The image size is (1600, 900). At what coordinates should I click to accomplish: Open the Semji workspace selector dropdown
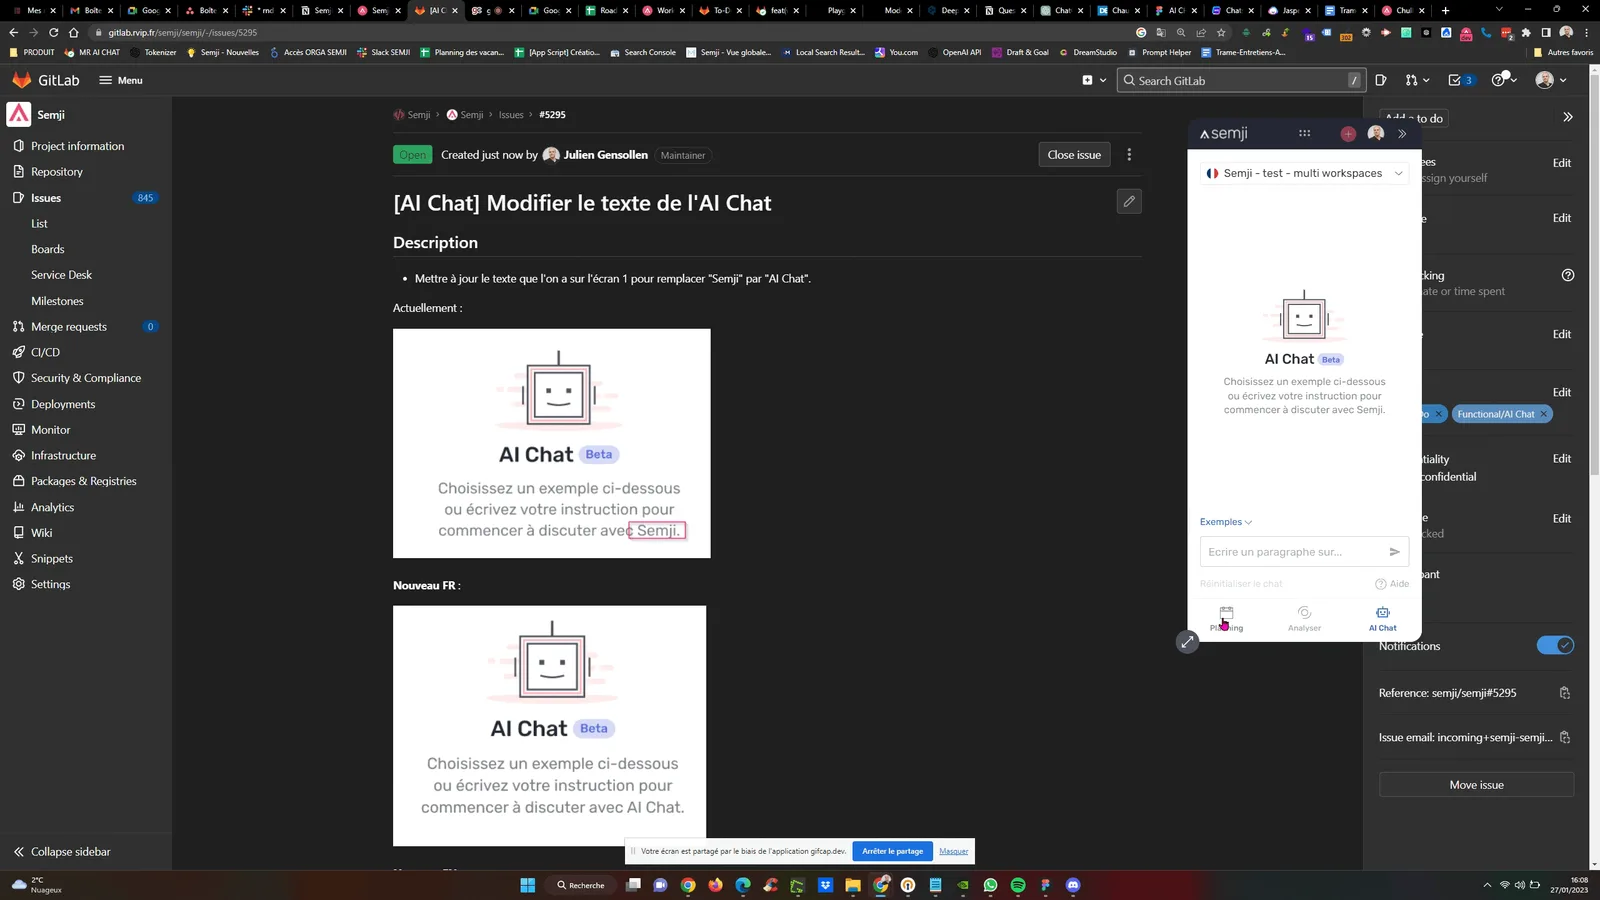pos(1304,173)
